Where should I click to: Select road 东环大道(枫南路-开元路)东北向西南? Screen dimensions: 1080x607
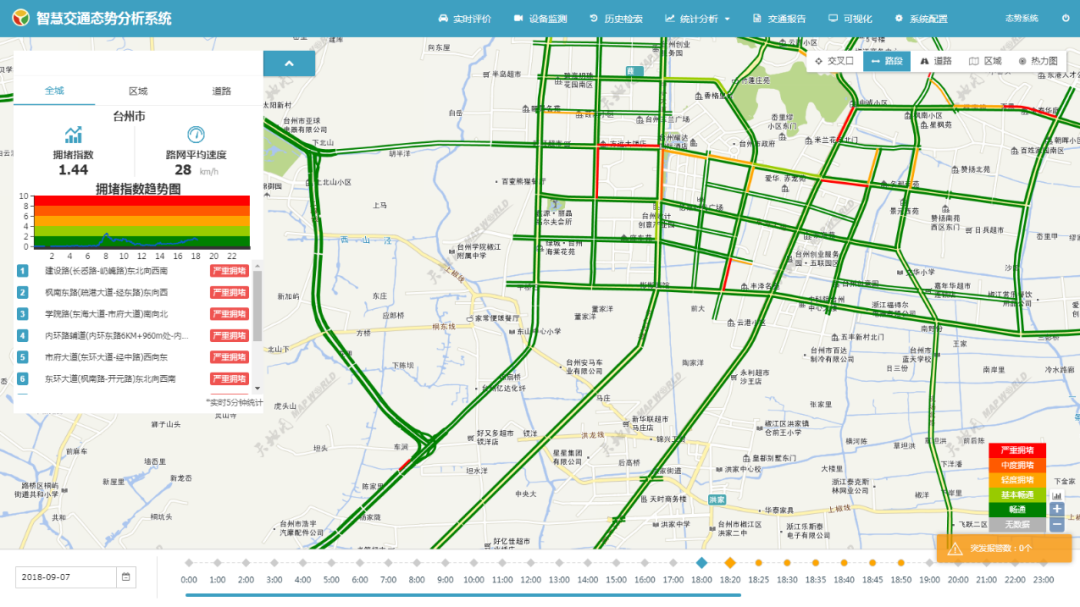[x=110, y=378]
